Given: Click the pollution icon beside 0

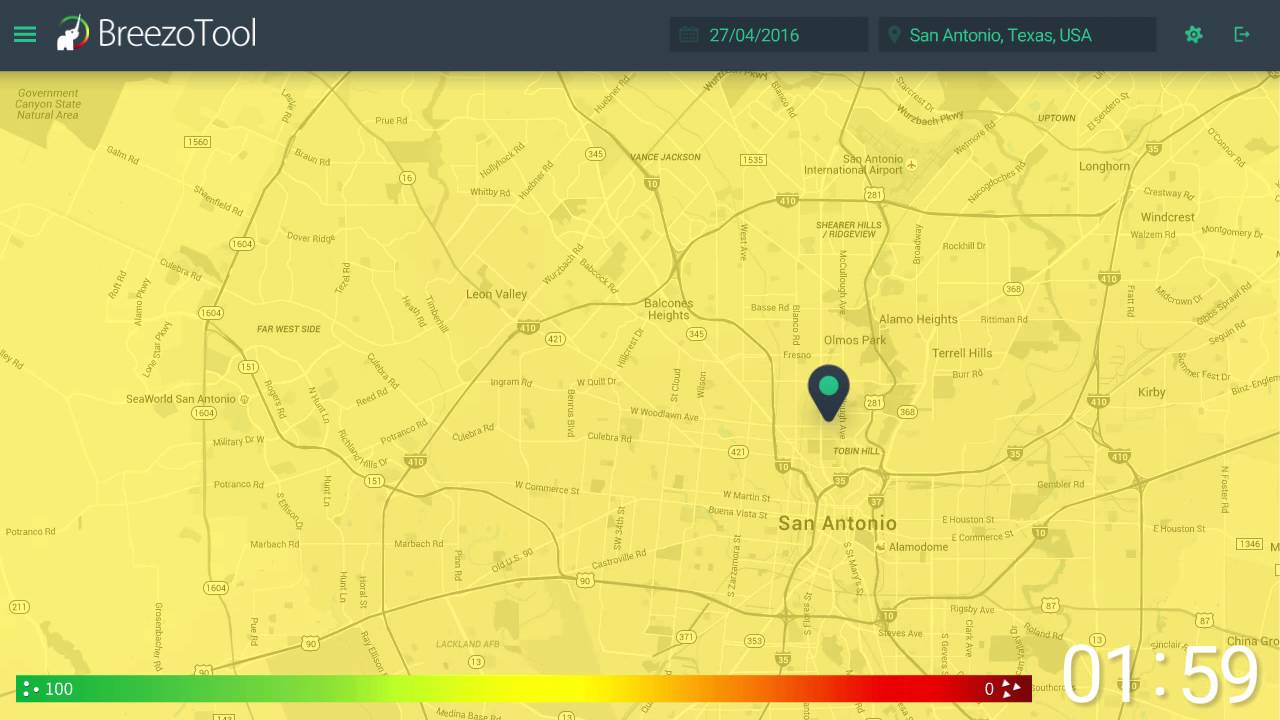Looking at the screenshot, I should (x=1012, y=688).
